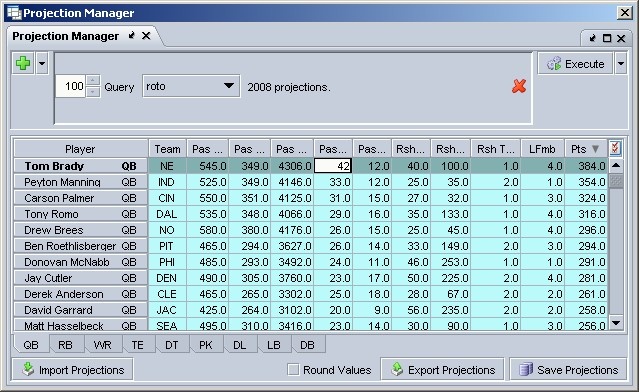The height and width of the screenshot is (392, 639).
Task: Remove the query with the red X icon
Action: click(x=519, y=86)
